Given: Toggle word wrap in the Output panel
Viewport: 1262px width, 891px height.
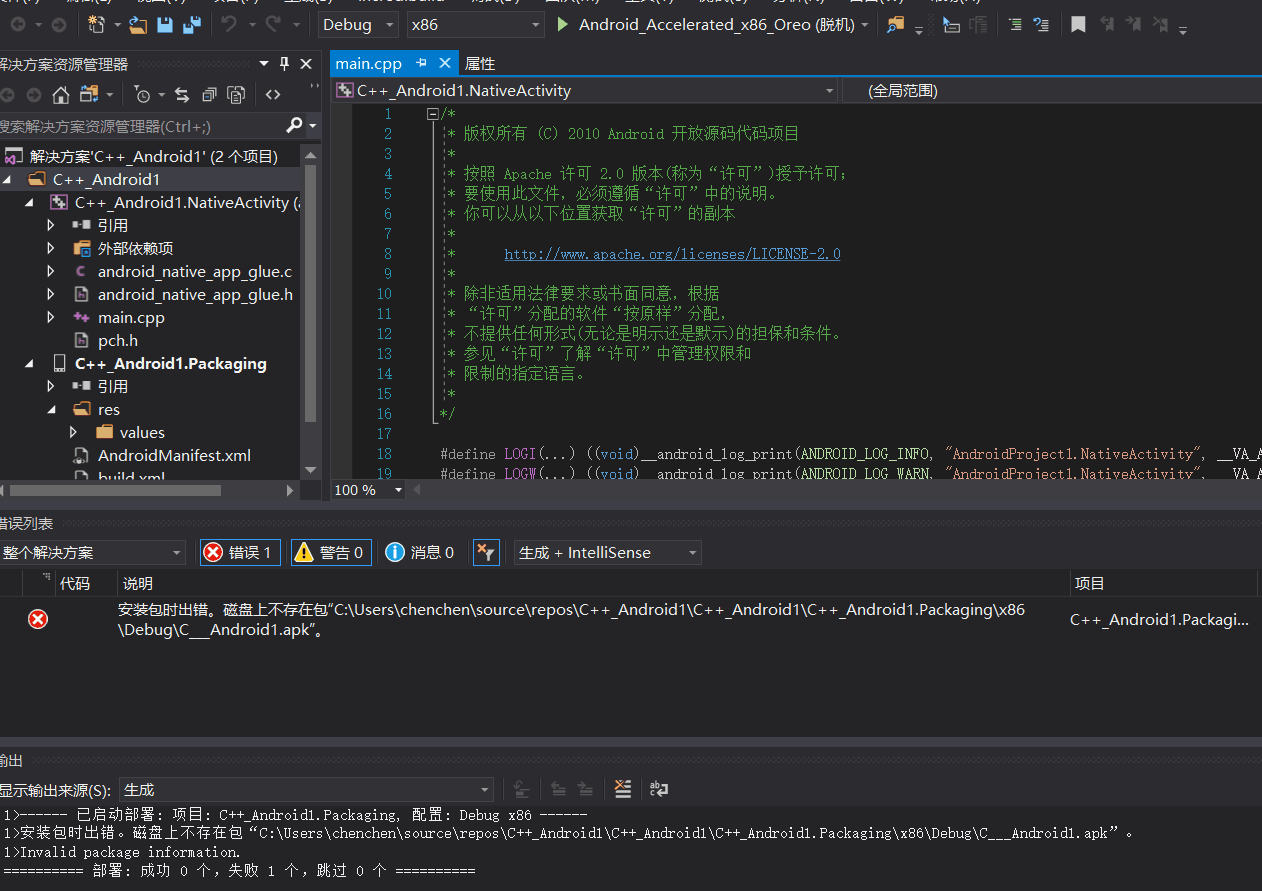Looking at the screenshot, I should (x=659, y=789).
